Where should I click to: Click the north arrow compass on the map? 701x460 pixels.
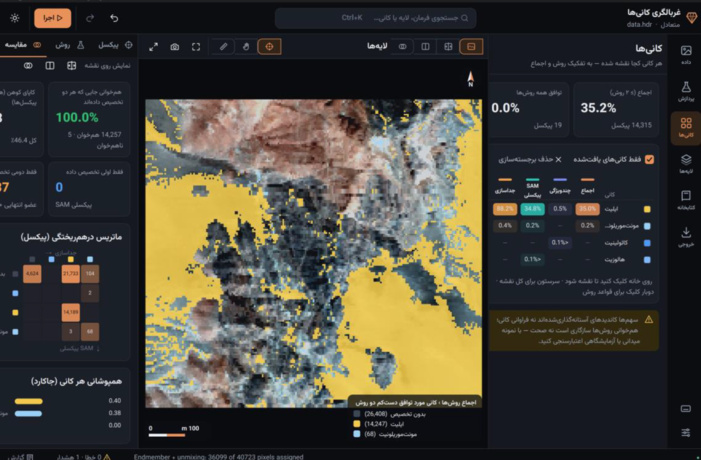pyautogui.click(x=470, y=79)
